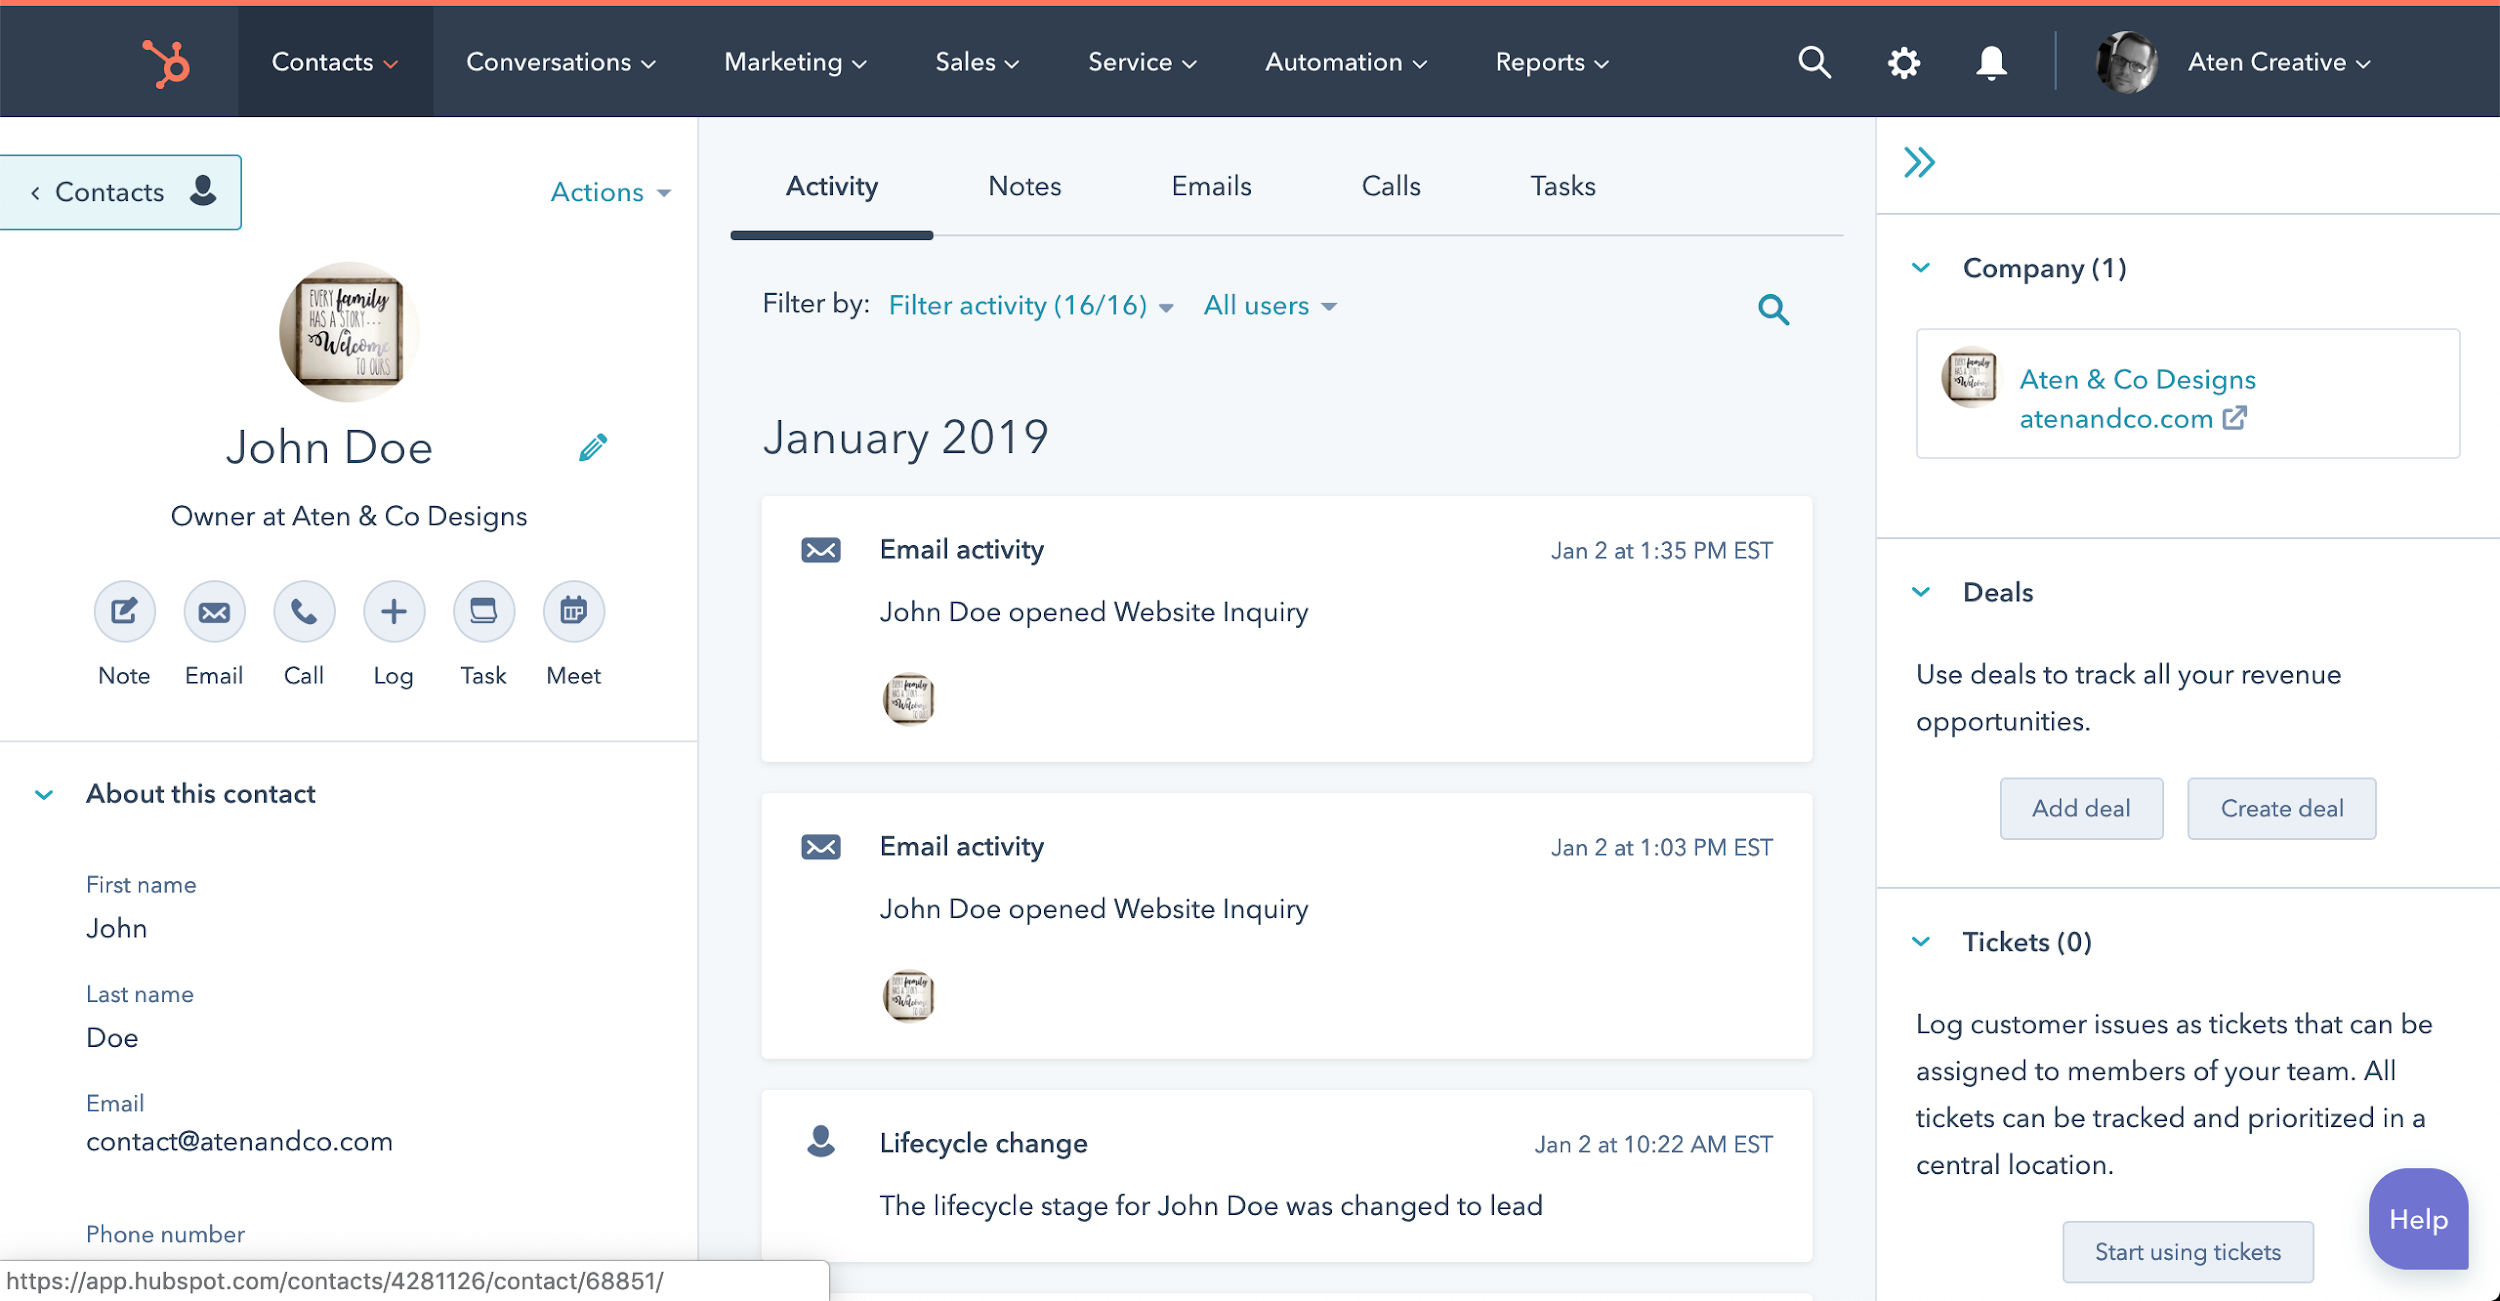
Task: Collapse the About this contact section
Action: (44, 794)
